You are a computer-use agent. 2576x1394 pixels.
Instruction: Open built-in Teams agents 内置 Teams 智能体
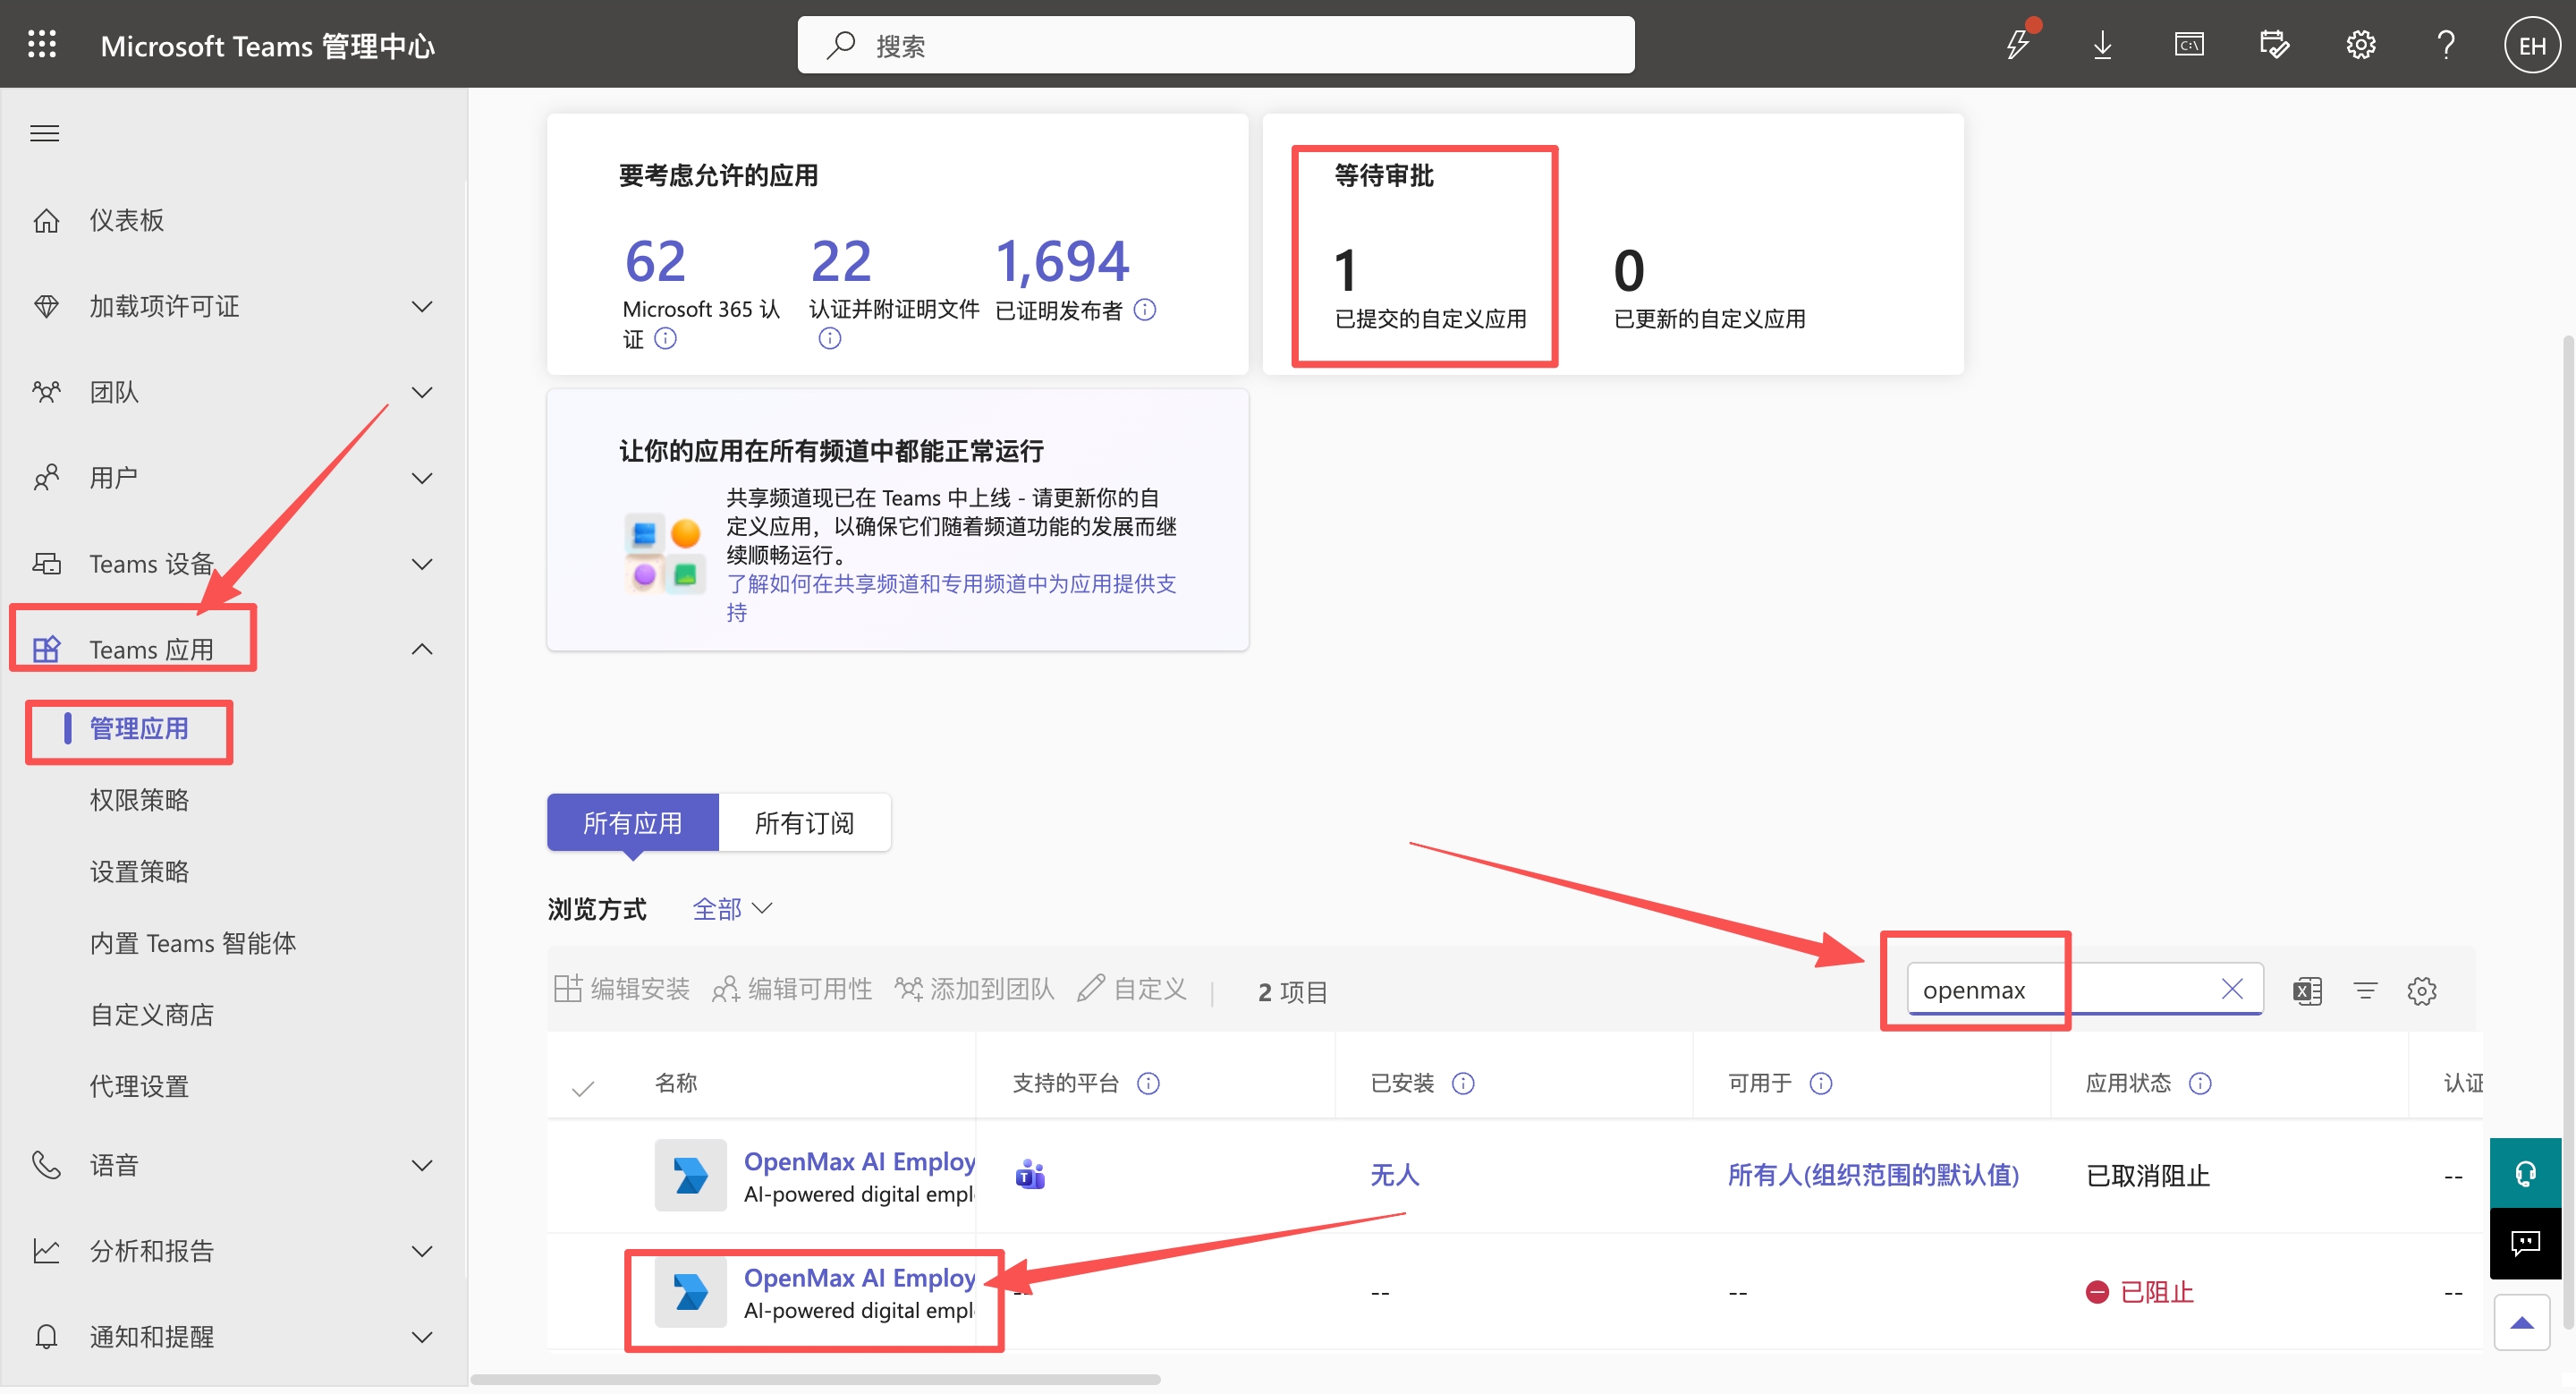[x=192, y=943]
